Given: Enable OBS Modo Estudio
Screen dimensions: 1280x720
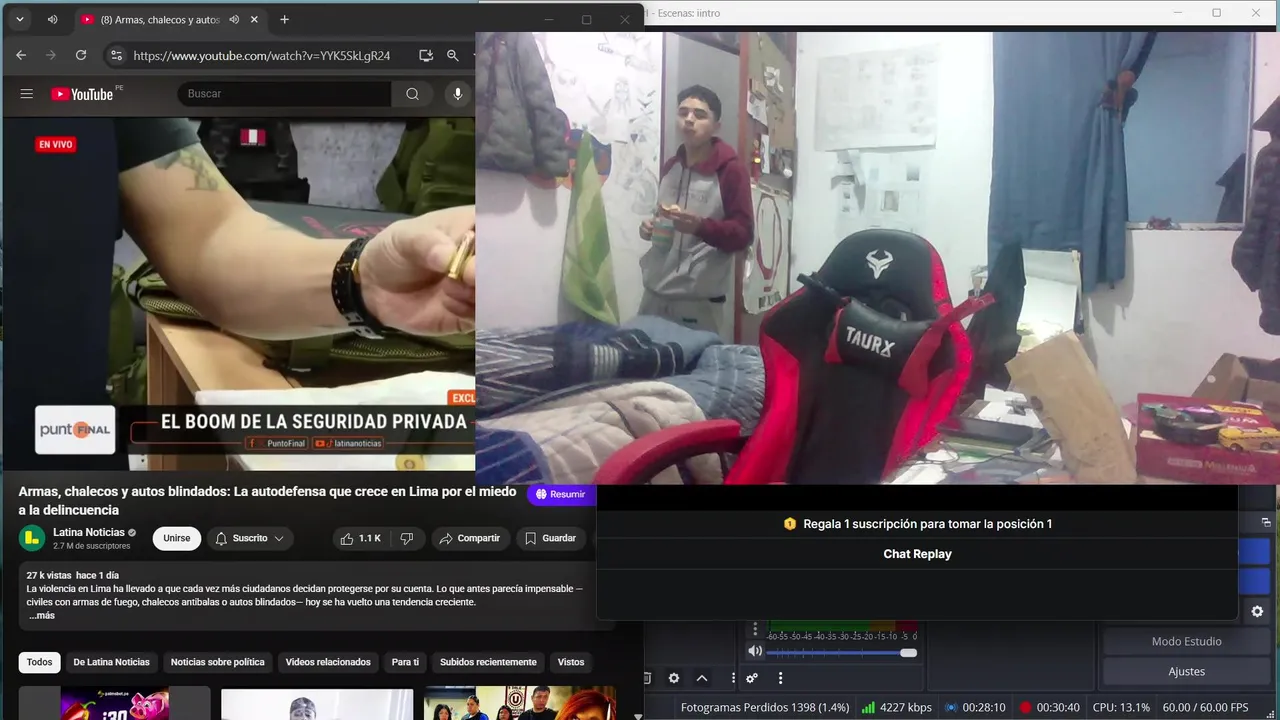Looking at the screenshot, I should click(1187, 641).
